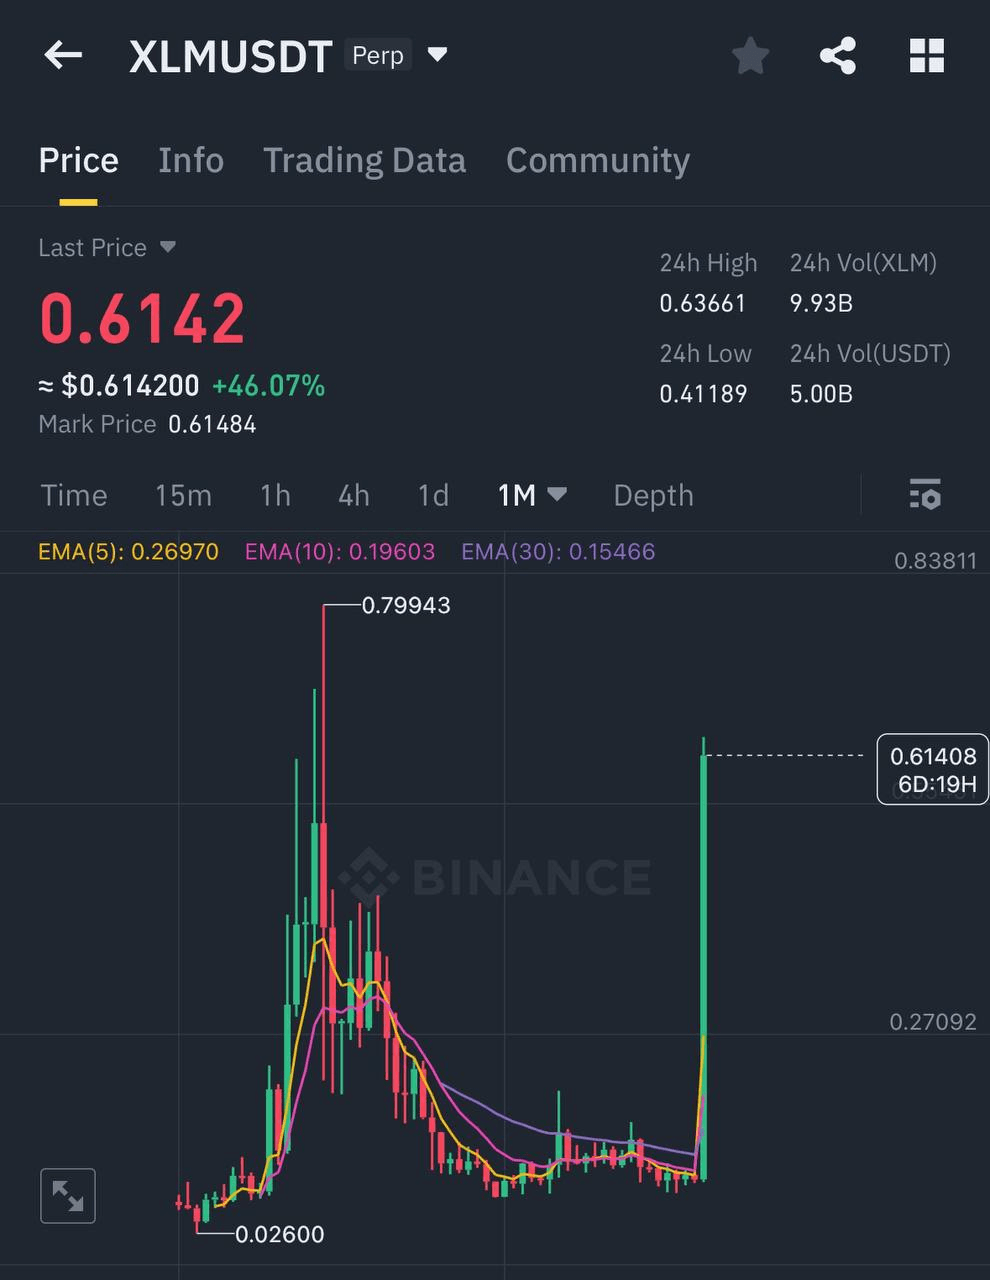Tap the Perp contract badge
This screenshot has width=990, height=1280.
pyautogui.click(x=378, y=55)
